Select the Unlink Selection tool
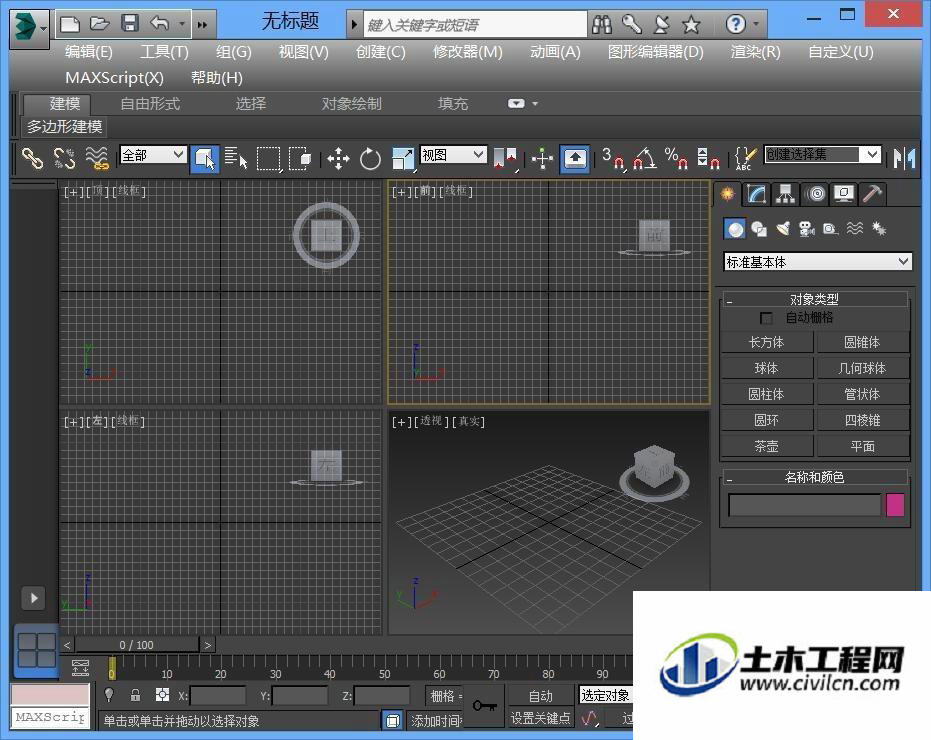This screenshot has width=931, height=740. click(x=64, y=159)
